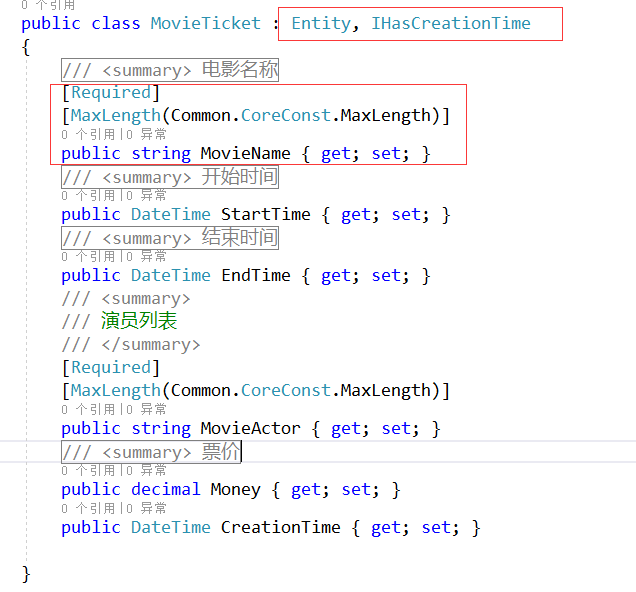Open references CodeLens above MovieActor
636x592 pixels.
coord(88,409)
